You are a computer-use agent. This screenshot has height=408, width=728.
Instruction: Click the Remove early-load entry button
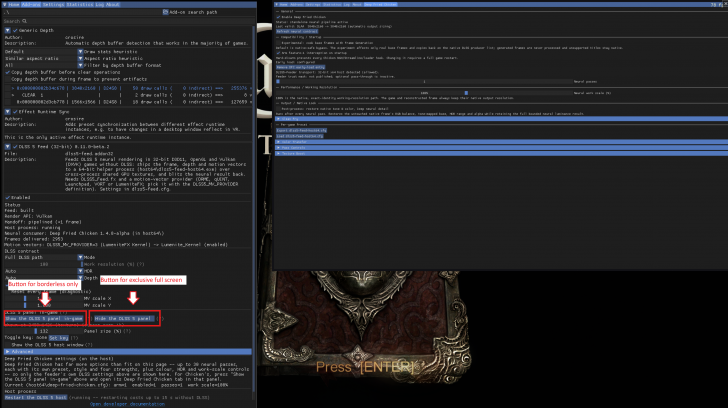click(x=300, y=67)
